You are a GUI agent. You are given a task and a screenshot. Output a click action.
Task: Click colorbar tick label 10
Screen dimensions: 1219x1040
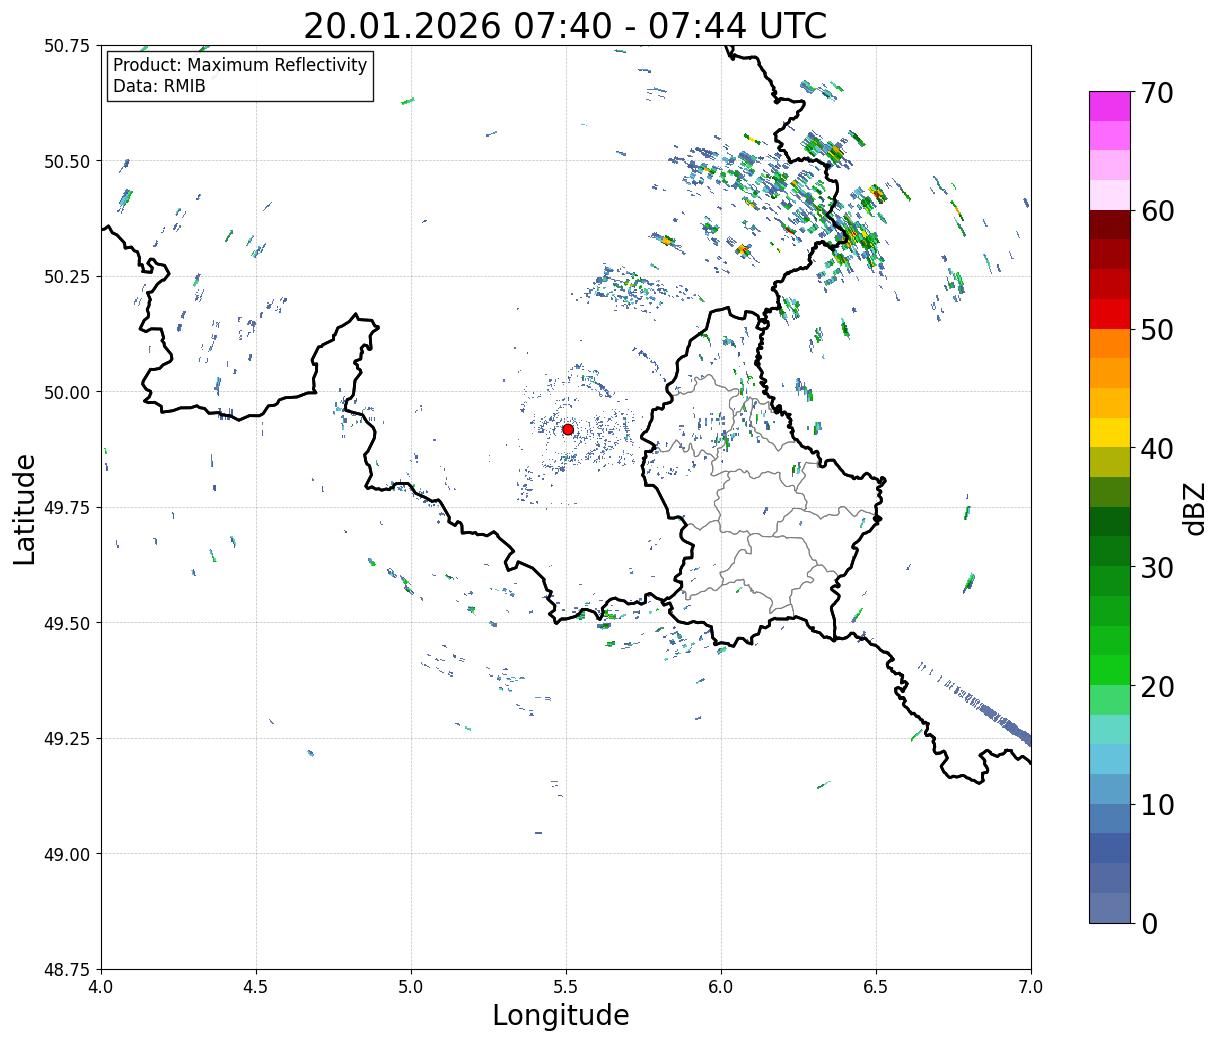point(1157,805)
